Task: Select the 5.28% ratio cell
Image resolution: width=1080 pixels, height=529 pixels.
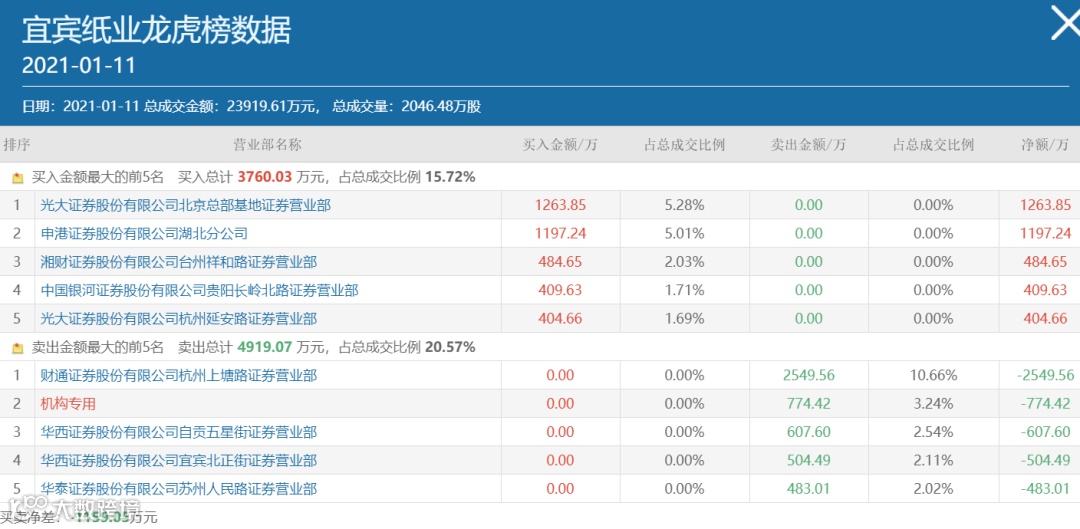Action: (685, 205)
